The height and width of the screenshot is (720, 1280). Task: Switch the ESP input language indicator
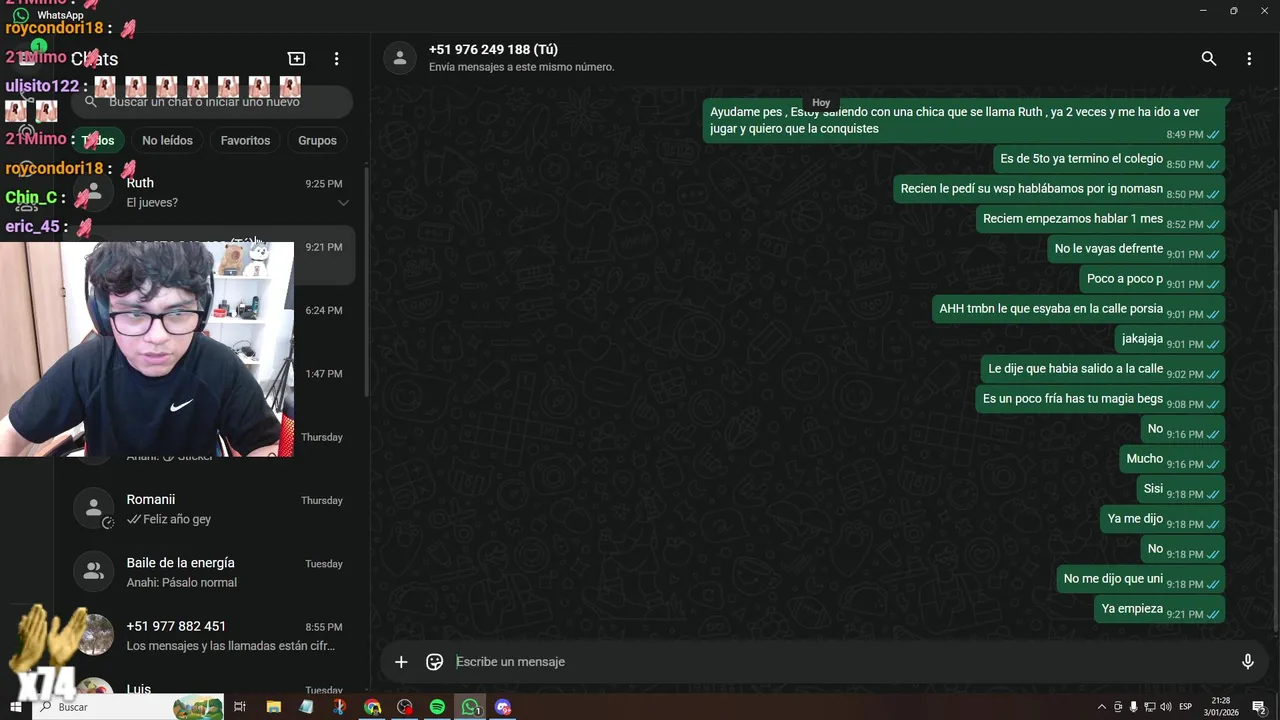coord(1187,707)
